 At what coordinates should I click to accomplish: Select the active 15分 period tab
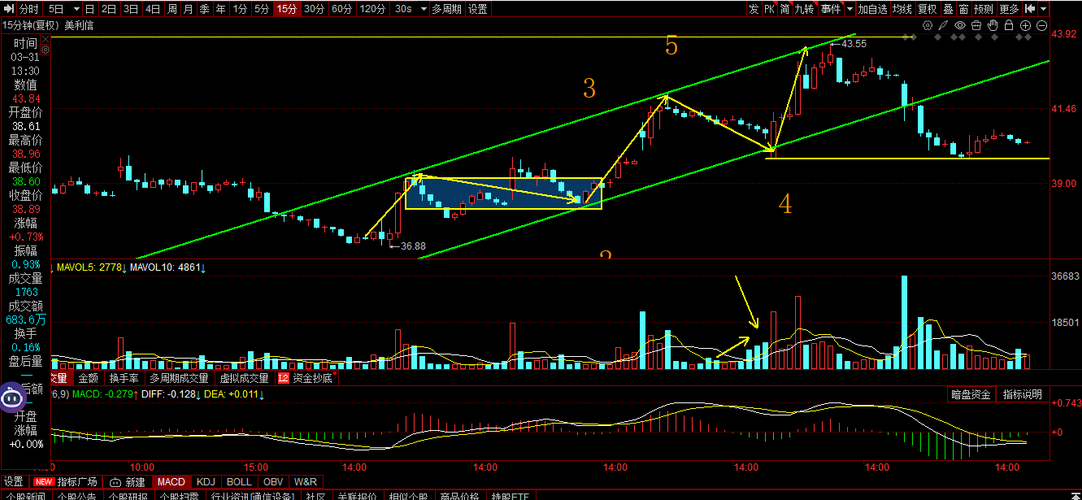286,9
